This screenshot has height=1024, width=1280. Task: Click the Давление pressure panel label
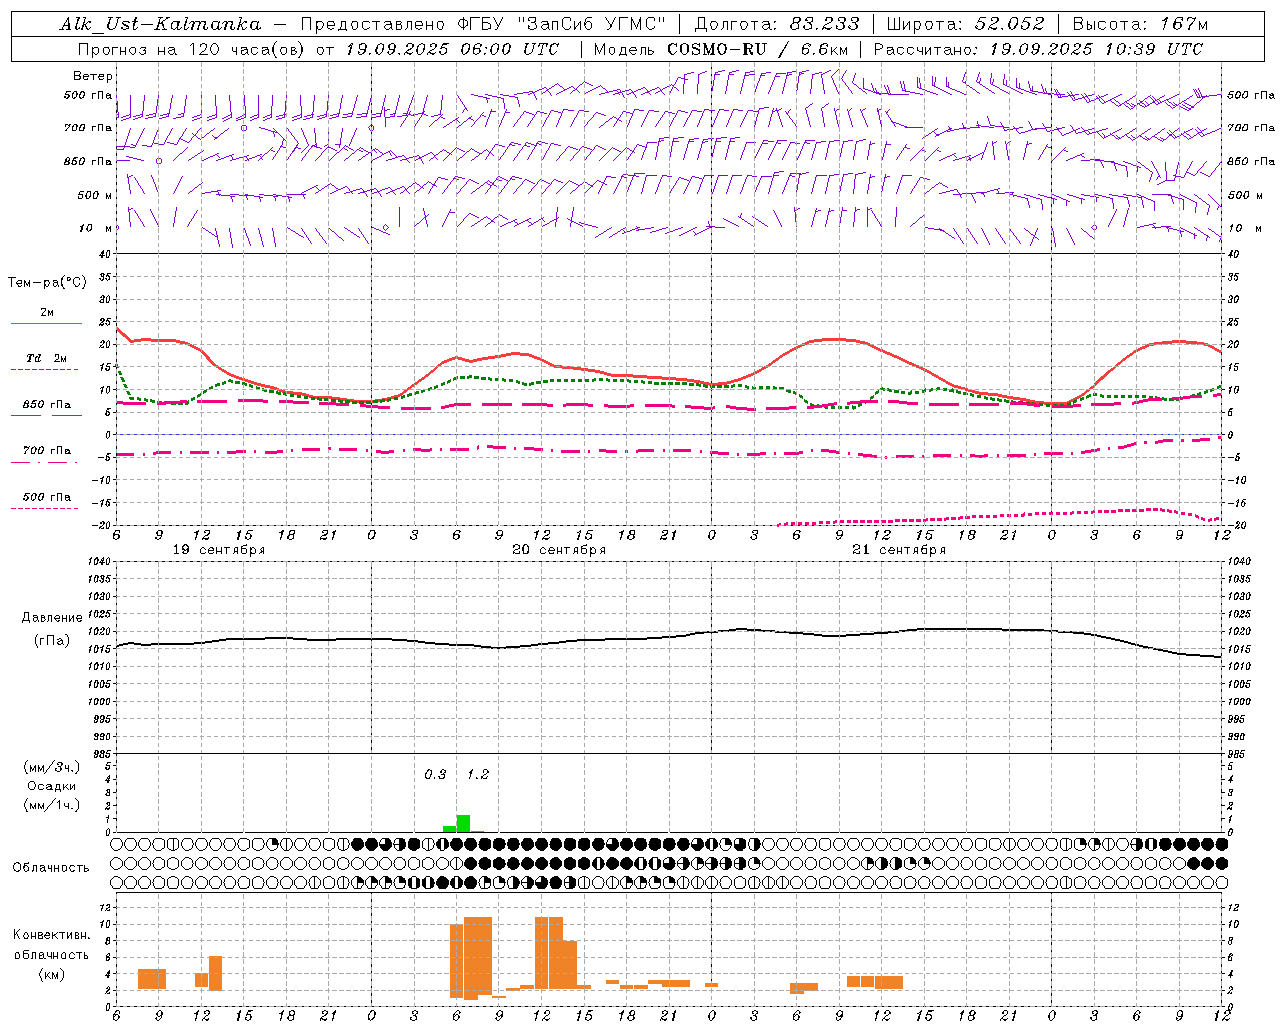pyautogui.click(x=52, y=618)
